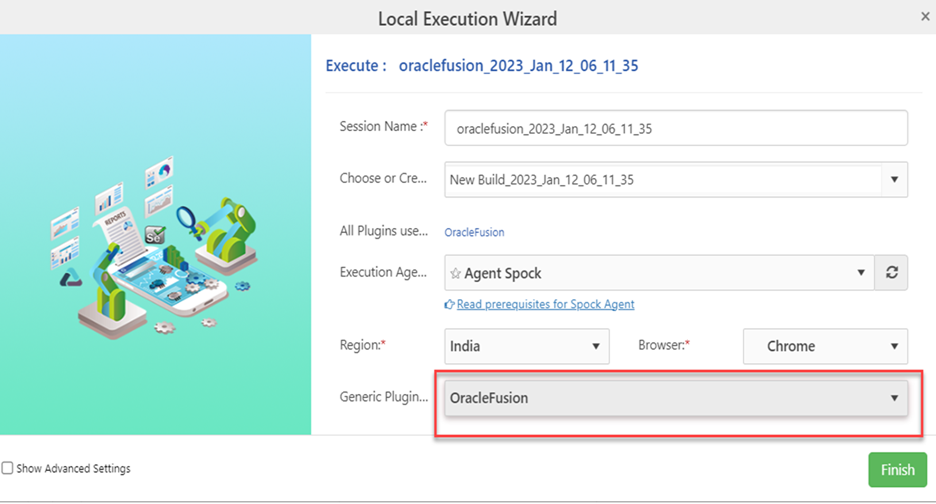This screenshot has width=936, height=504.
Task: Expand the Generic Plugin dropdown showing OracleFusion
Action: [676, 398]
